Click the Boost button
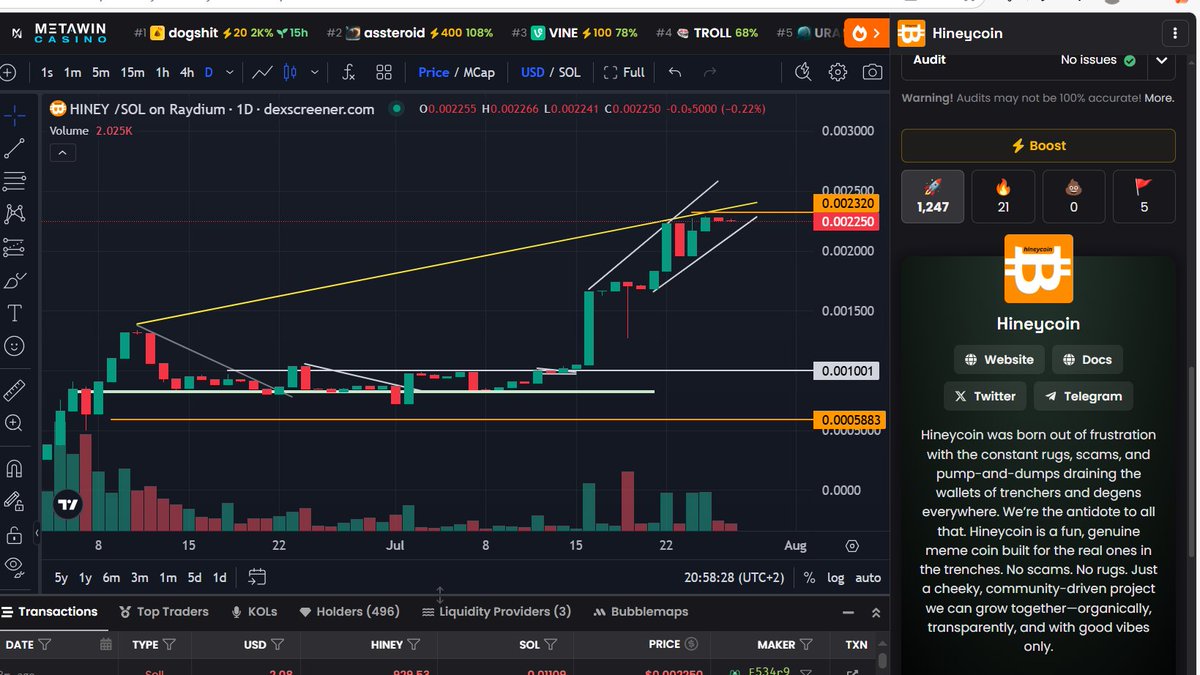The height and width of the screenshot is (675, 1200). [1038, 146]
